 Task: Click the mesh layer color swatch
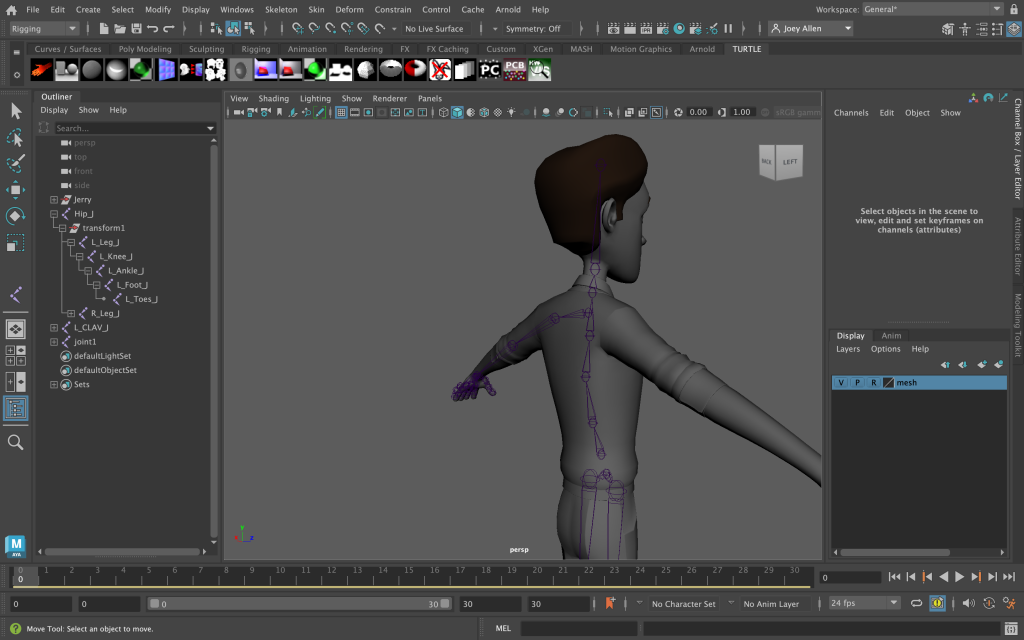tap(889, 383)
